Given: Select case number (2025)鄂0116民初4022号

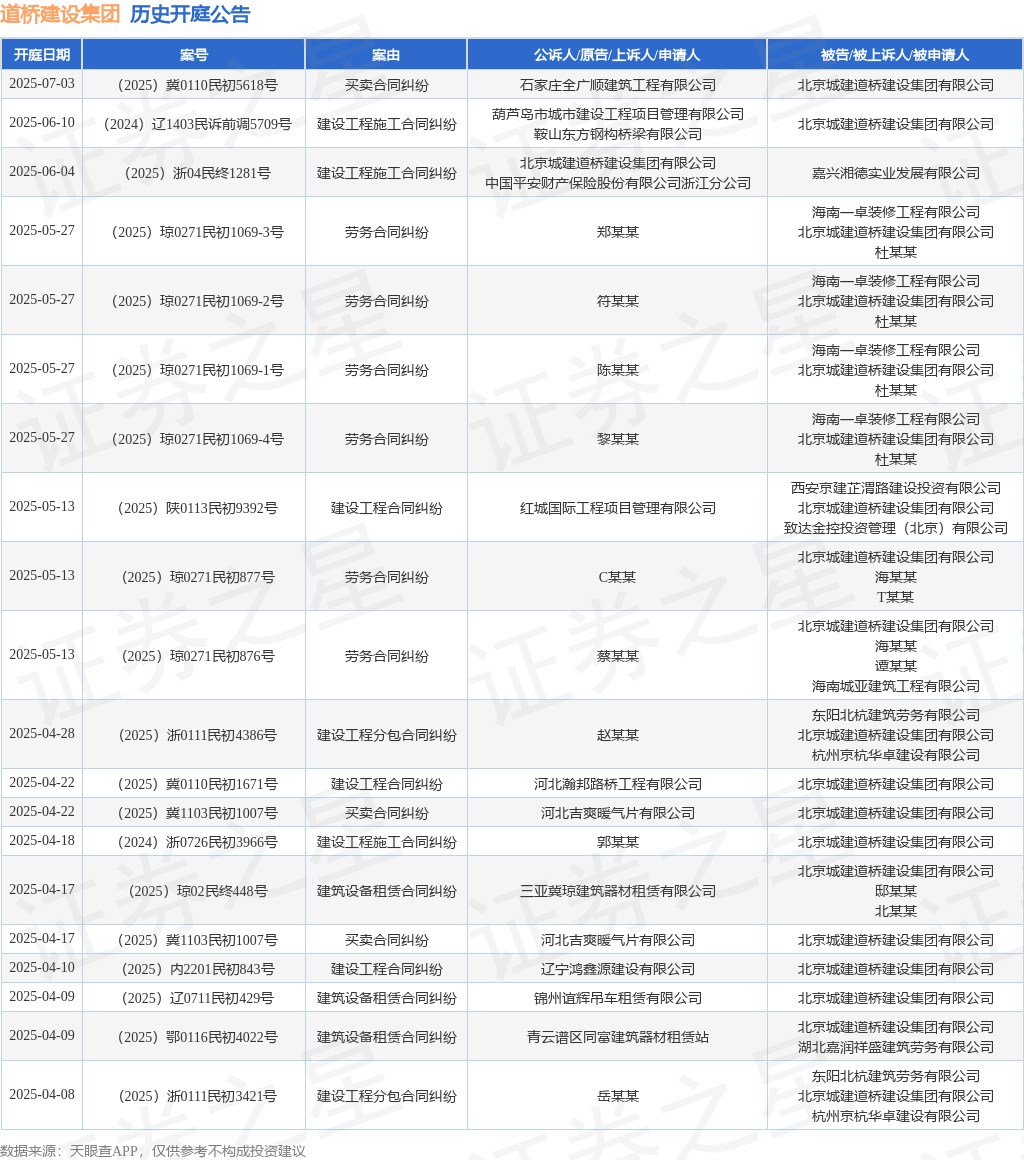Looking at the screenshot, I should click(194, 1037).
